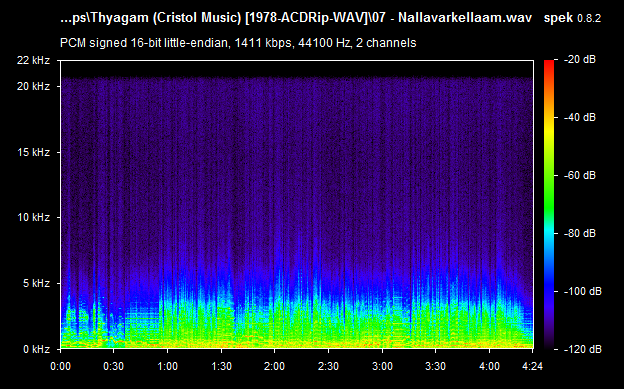Click the 22 kHz frequency axis label
Screen dimensions: 624x389
(x=33, y=61)
